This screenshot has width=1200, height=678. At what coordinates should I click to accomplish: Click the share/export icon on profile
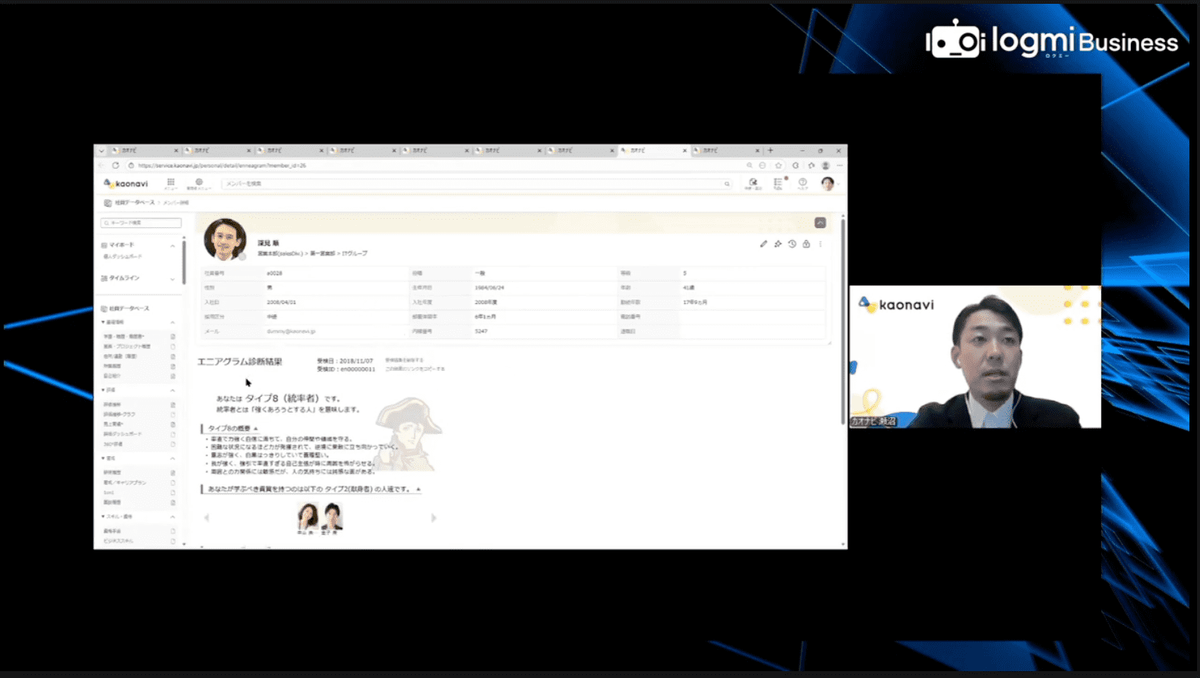coord(806,243)
